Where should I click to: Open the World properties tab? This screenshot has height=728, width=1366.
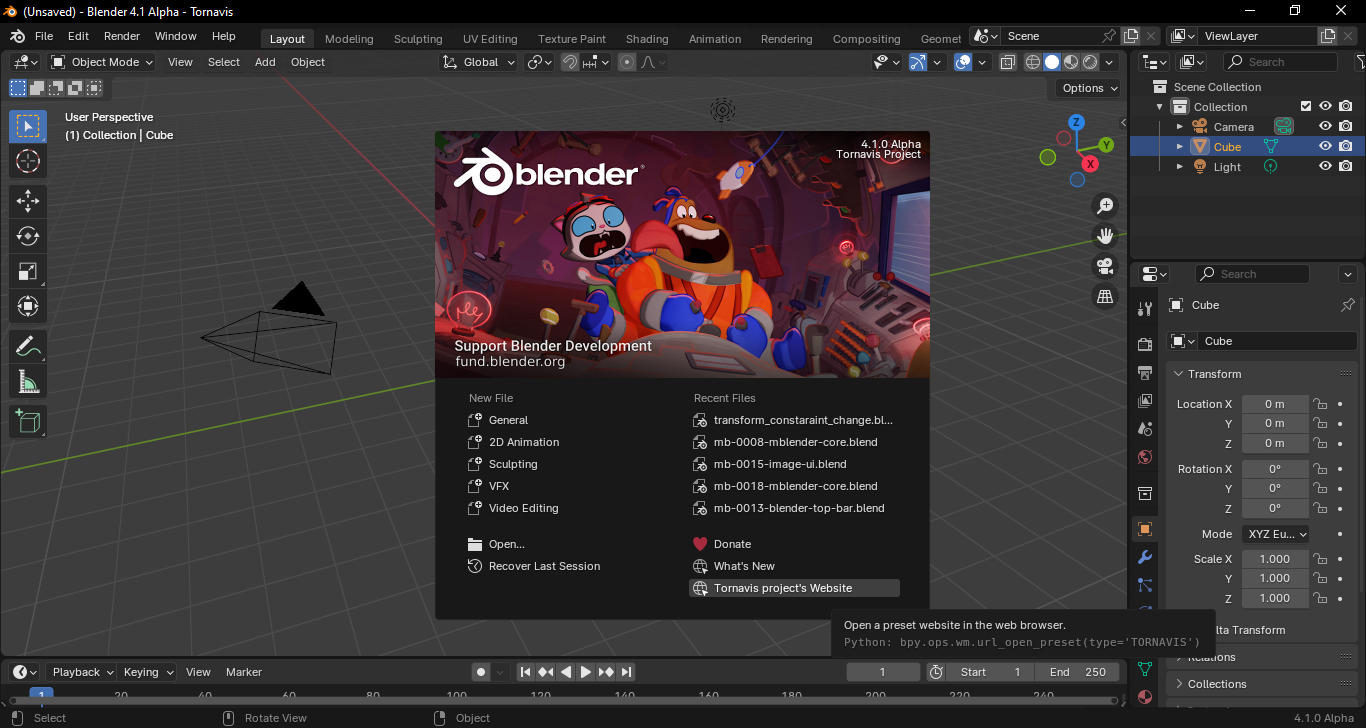(x=1145, y=457)
